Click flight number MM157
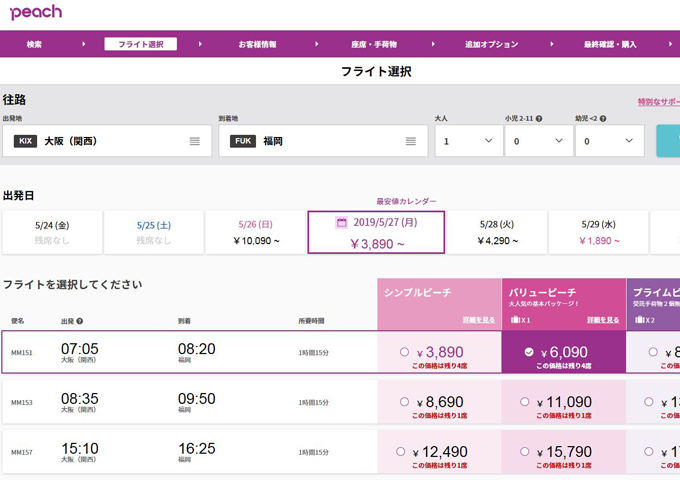 point(22,453)
